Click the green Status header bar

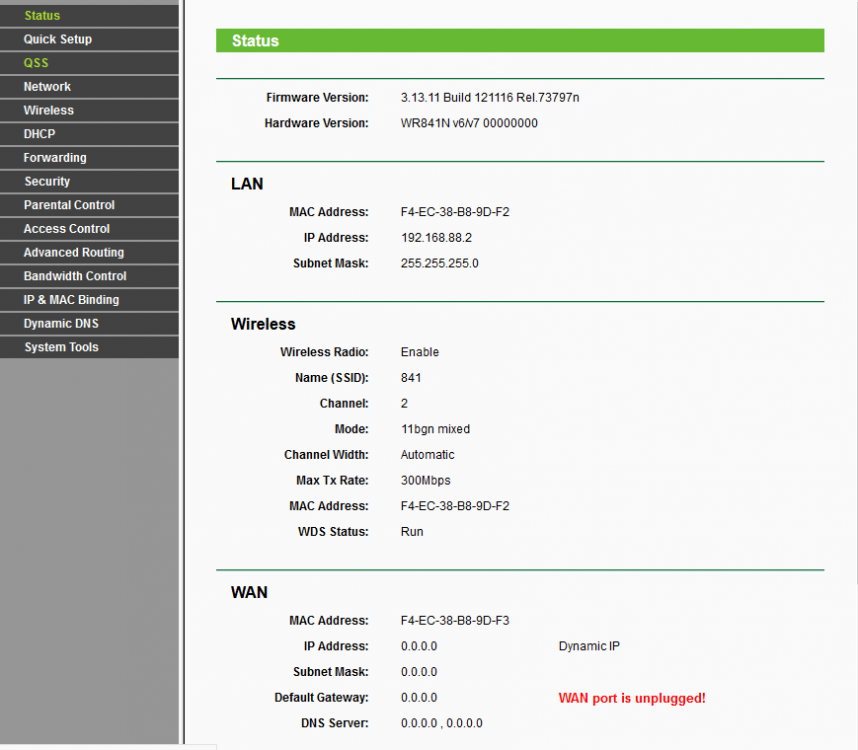519,41
